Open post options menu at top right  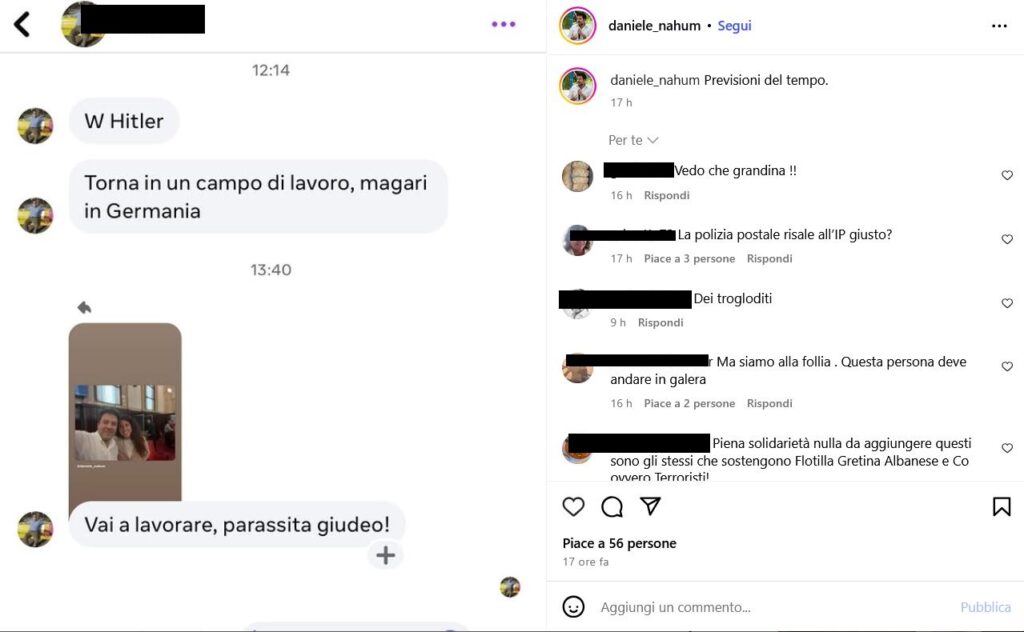point(999,26)
